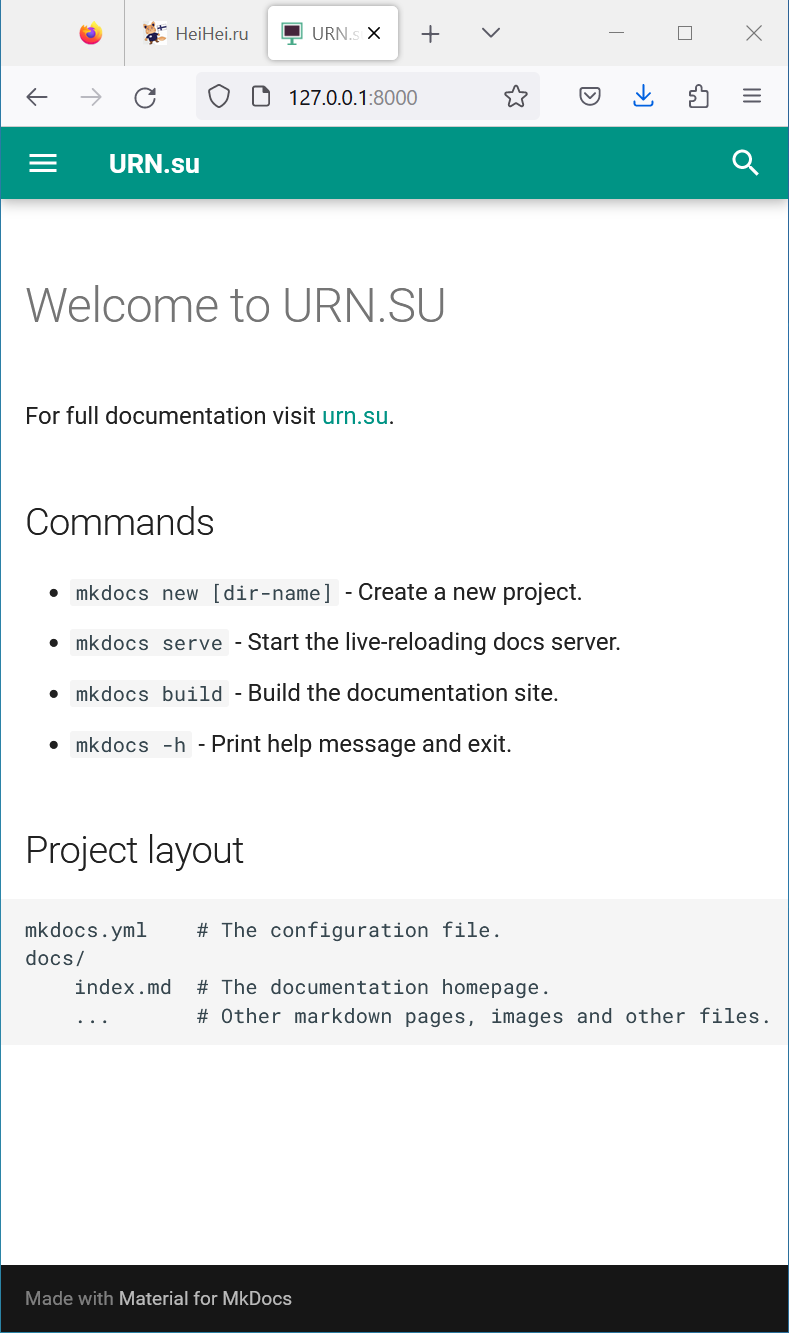Click the page info icon in address bar
Viewport: 789px width, 1333px height.
[260, 97]
